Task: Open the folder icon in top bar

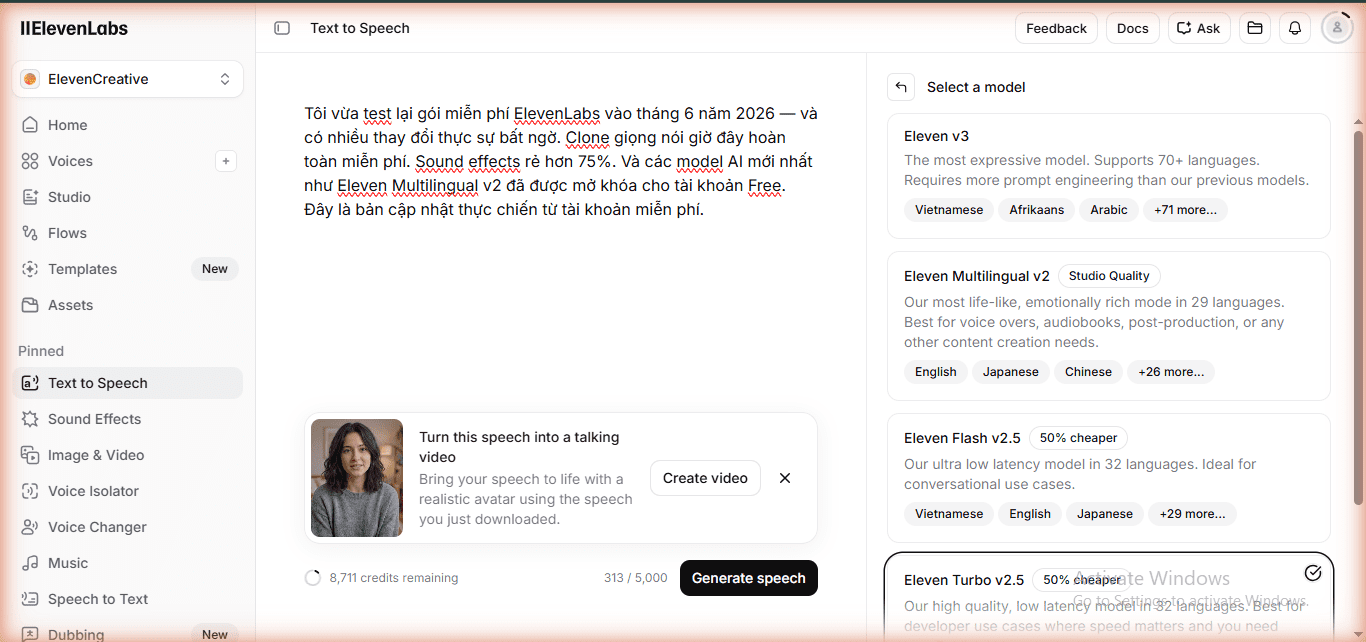Action: point(1255,28)
